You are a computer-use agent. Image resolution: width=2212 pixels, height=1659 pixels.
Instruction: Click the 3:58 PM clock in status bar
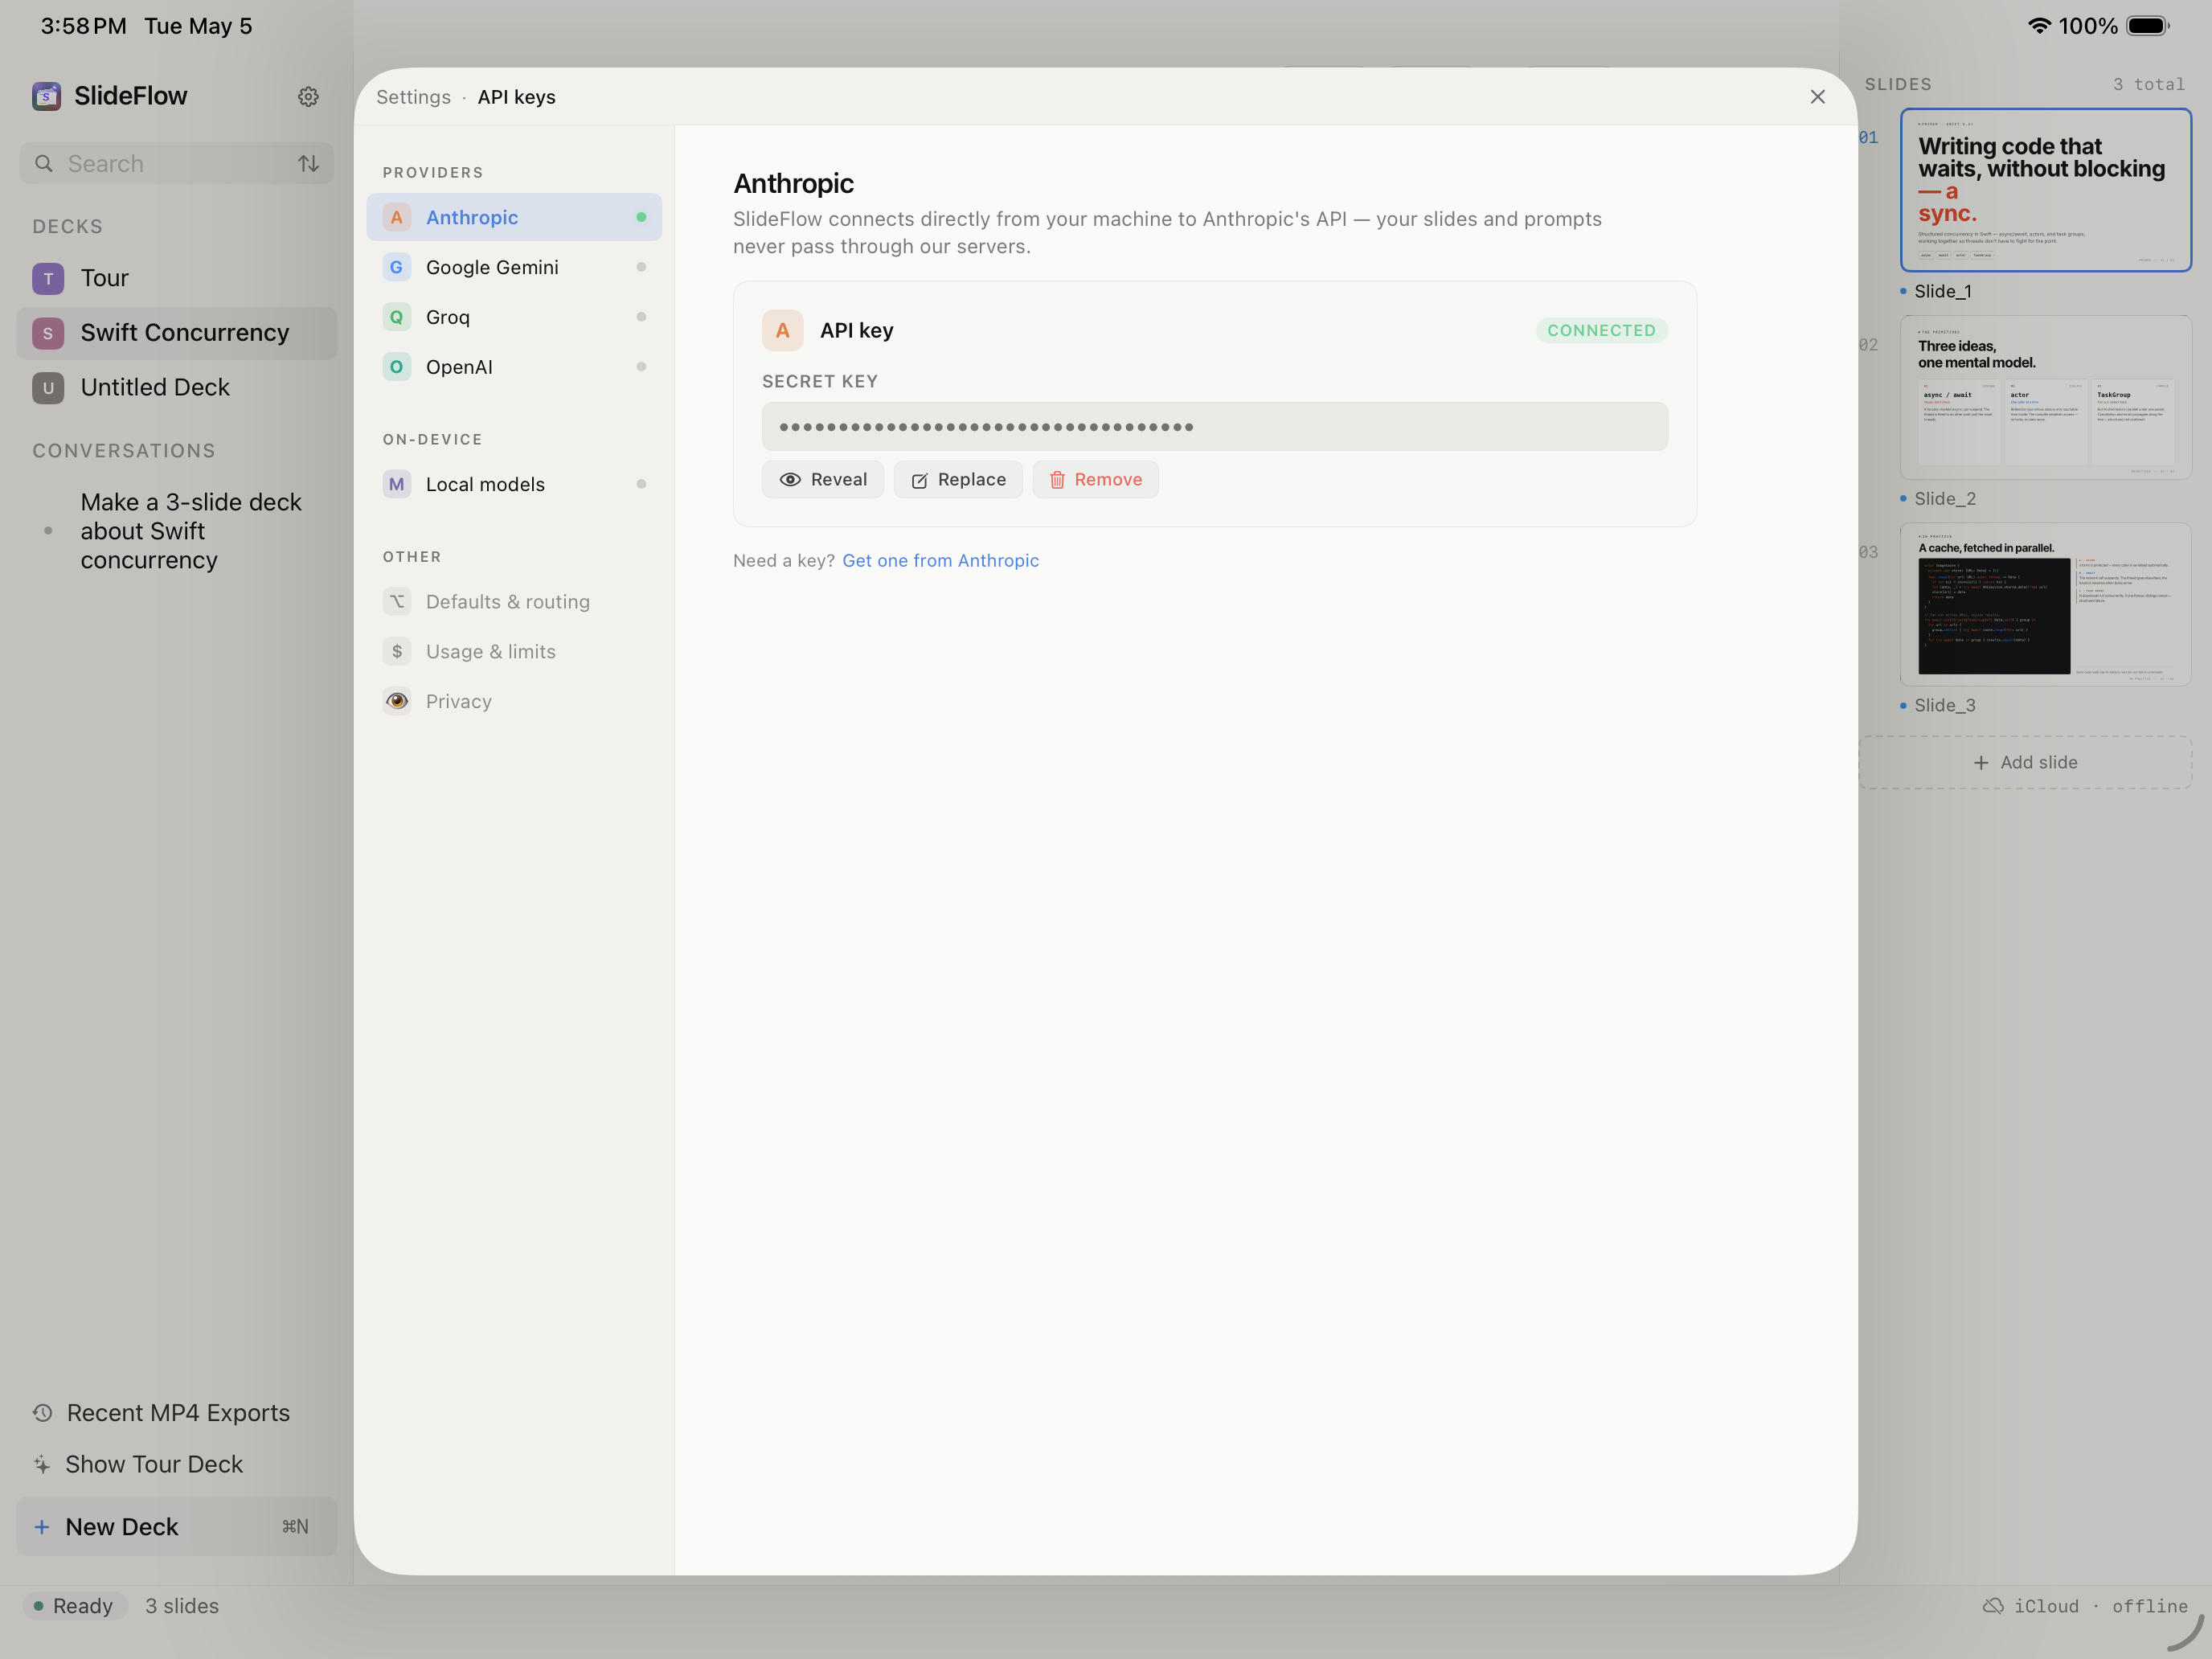83,26
